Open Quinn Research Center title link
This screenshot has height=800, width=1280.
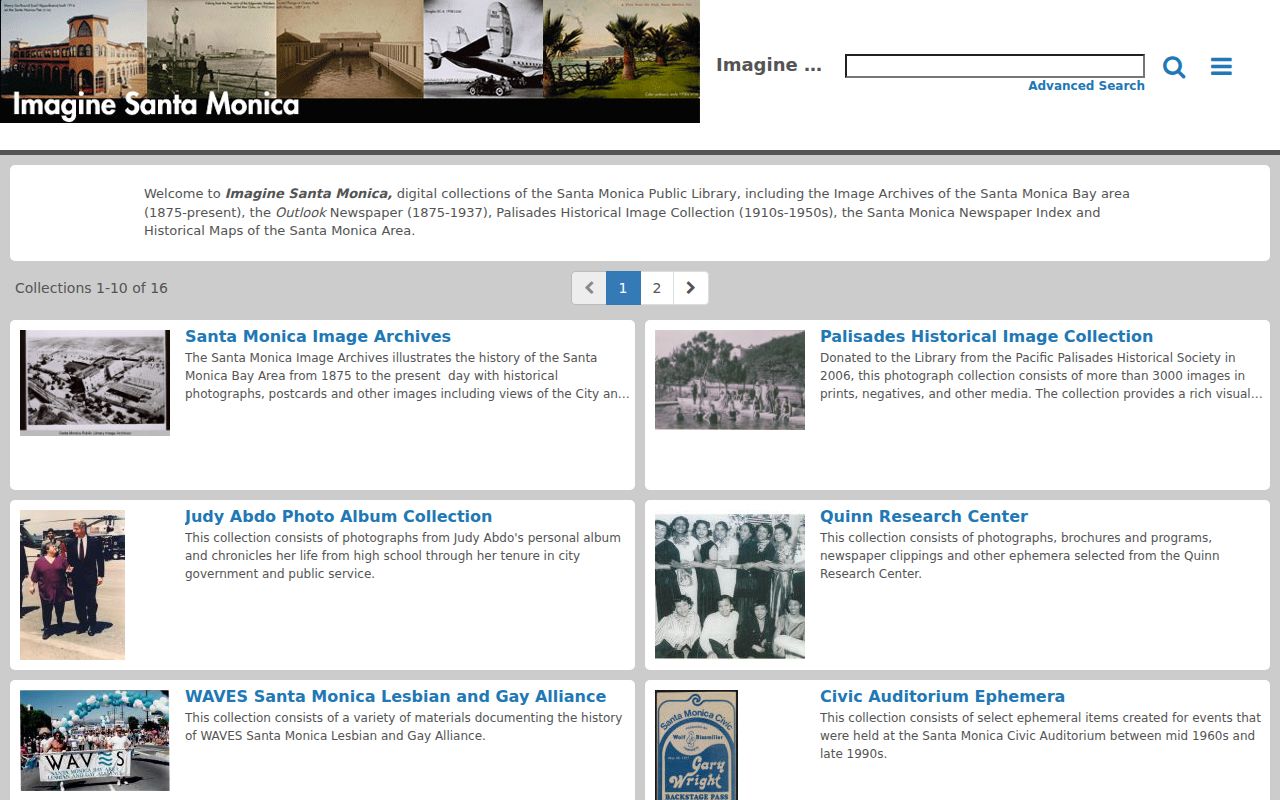(x=924, y=516)
